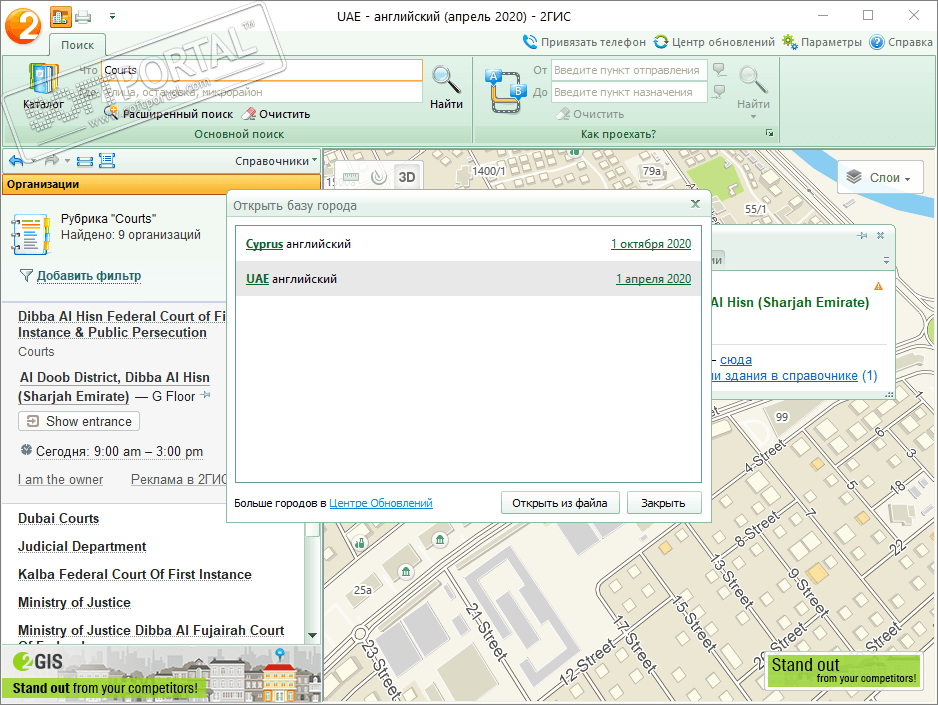Select the Поиск ribbon tab

click(77, 45)
